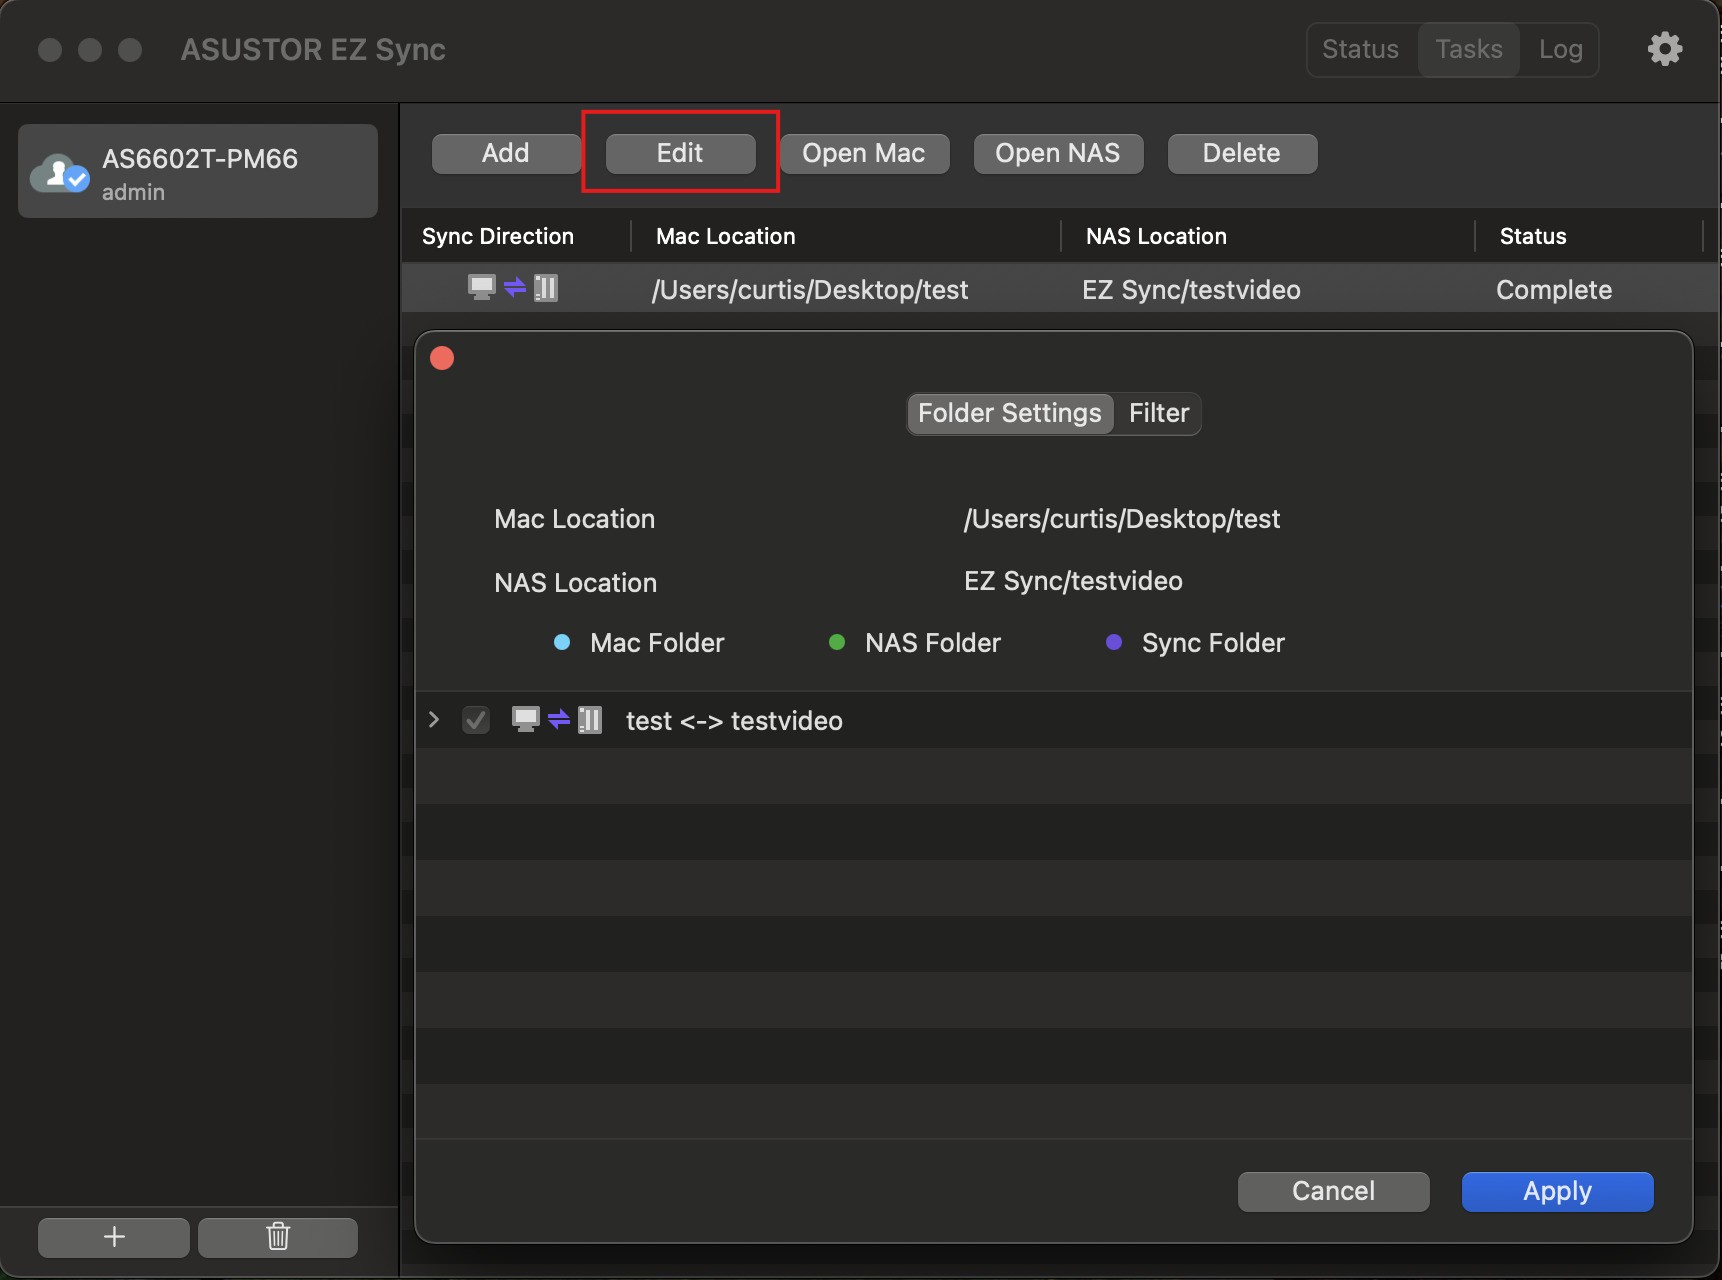1722x1280 pixels.
Task: Toggle the checkbox for test <-> testvideo
Action: [476, 720]
